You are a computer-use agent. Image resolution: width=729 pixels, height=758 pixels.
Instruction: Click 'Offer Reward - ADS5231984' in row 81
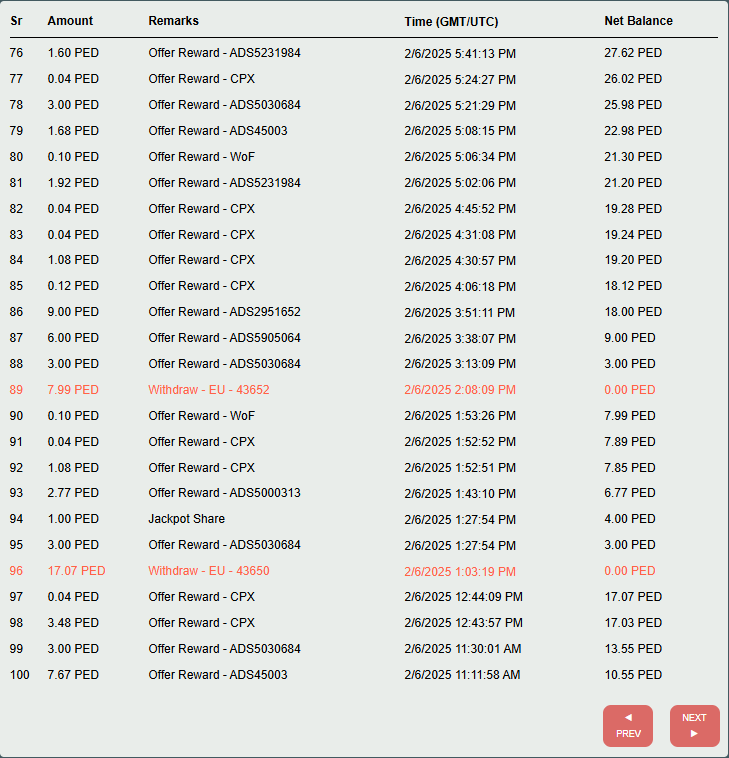click(224, 183)
